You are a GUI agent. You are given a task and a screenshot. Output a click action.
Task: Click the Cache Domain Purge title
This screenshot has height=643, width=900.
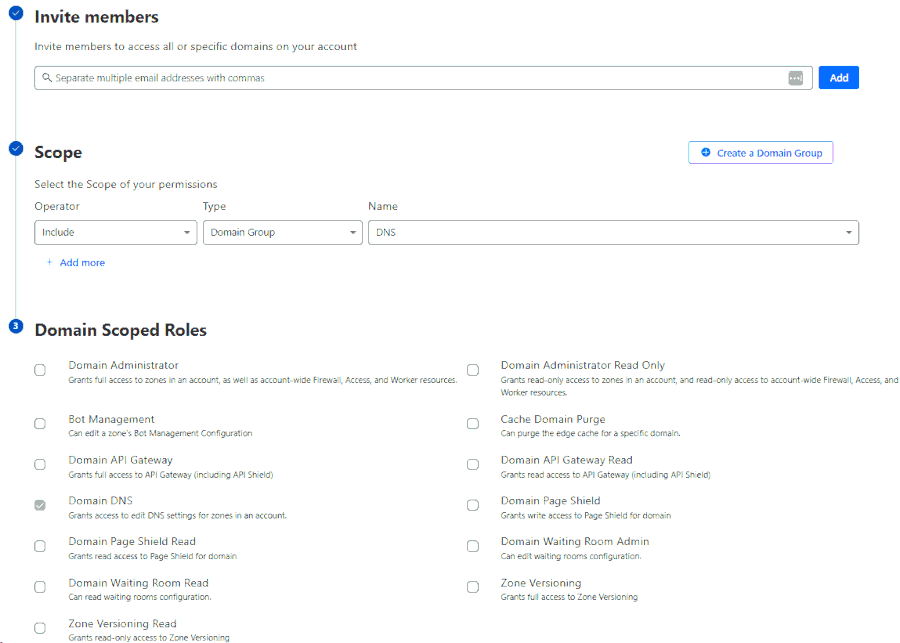tap(553, 419)
